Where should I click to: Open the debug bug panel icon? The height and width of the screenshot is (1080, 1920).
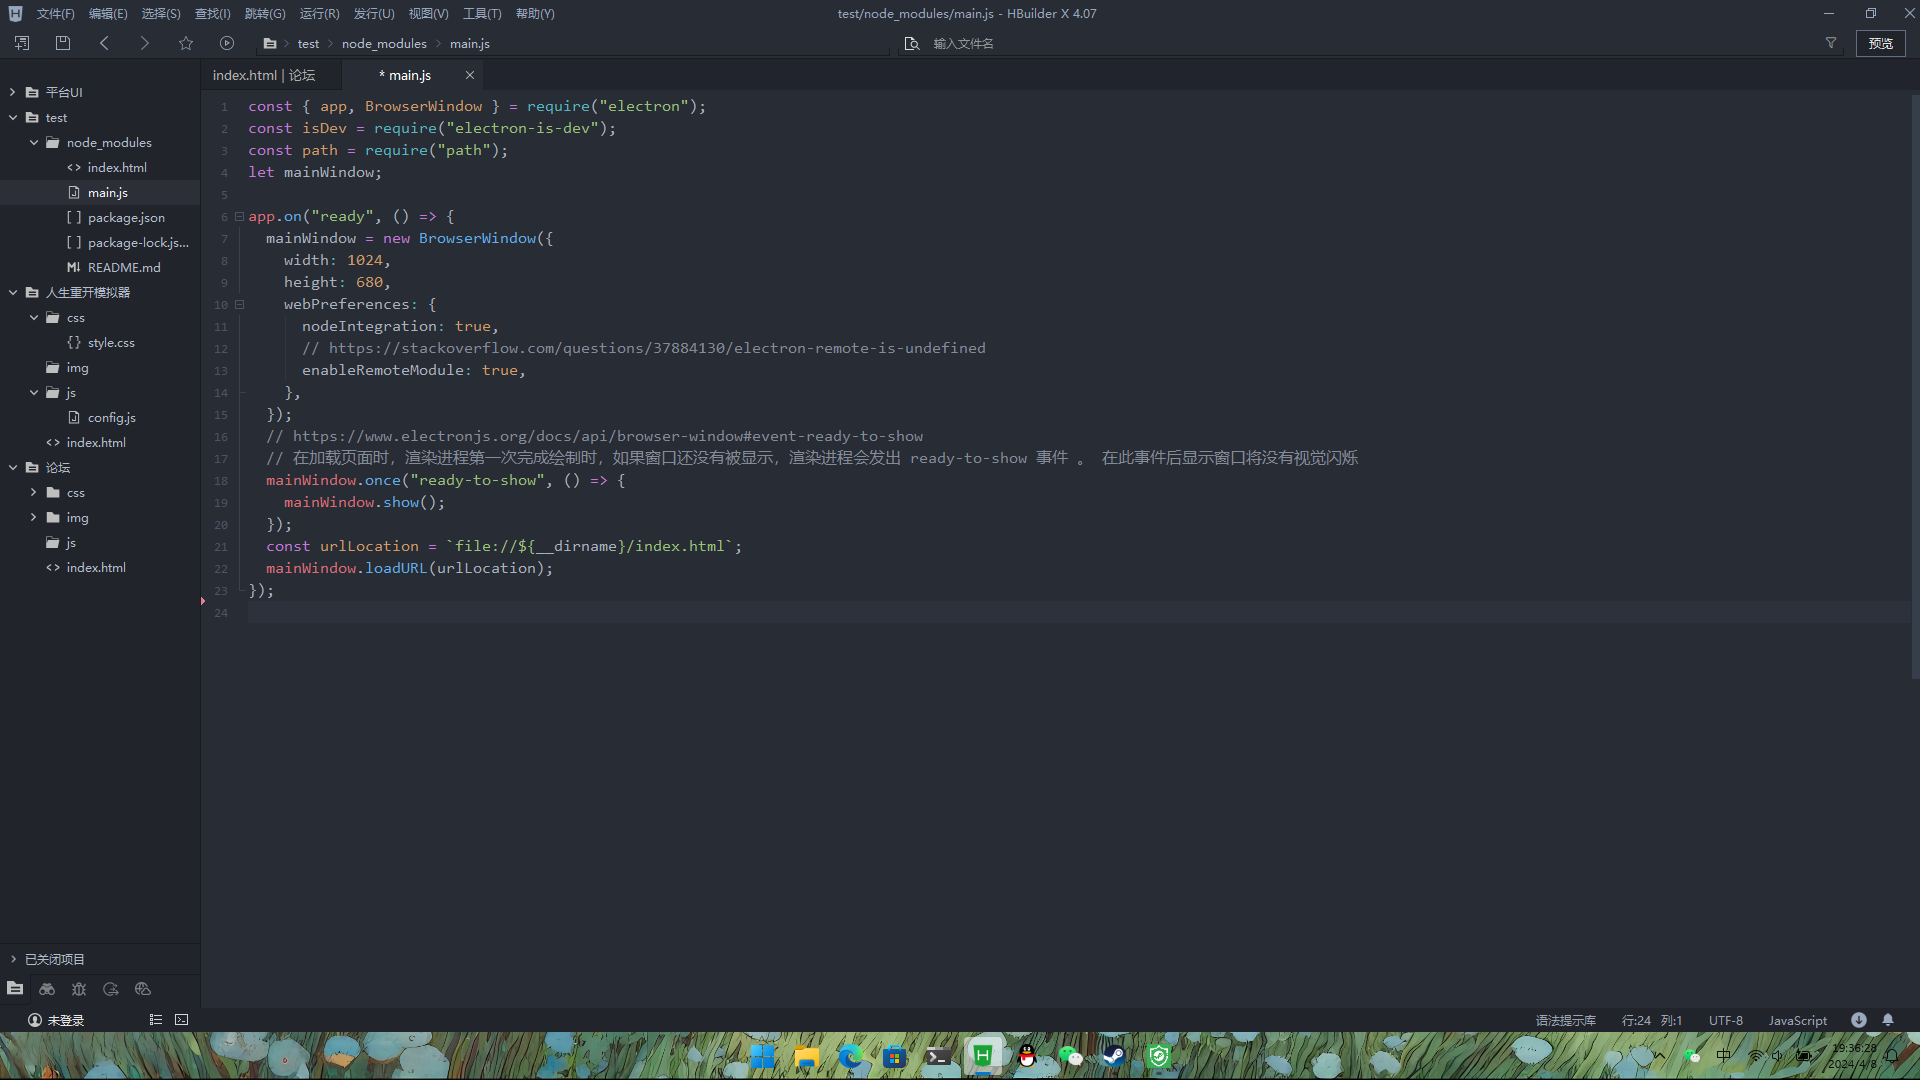click(x=79, y=988)
